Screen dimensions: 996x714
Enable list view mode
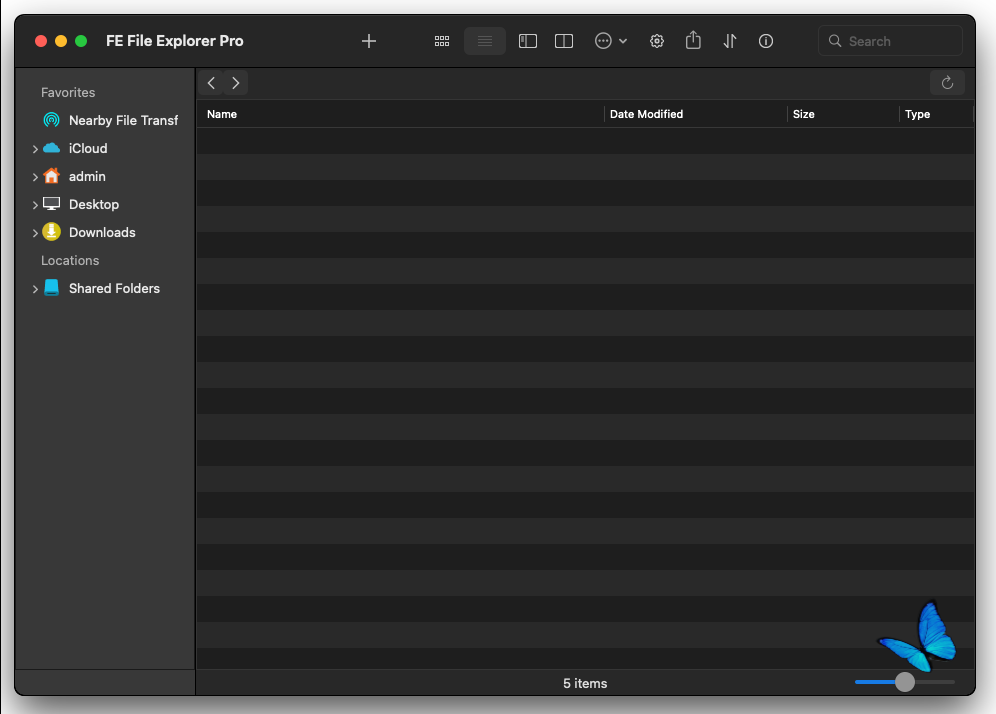[x=485, y=41]
